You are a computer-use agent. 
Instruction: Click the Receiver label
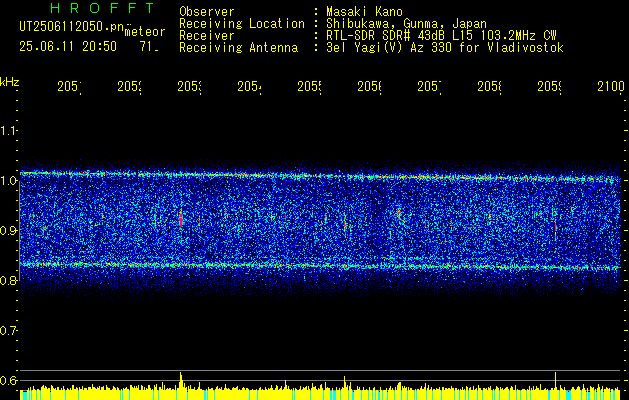click(207, 36)
